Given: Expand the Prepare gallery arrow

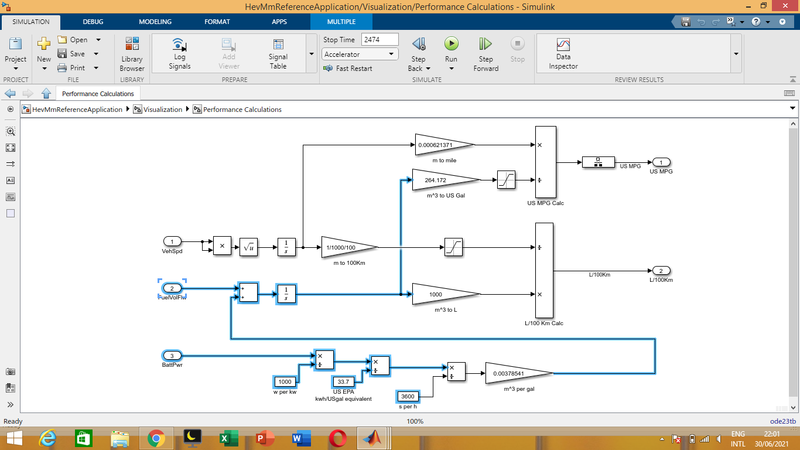Looking at the screenshot, I should click(309, 54).
